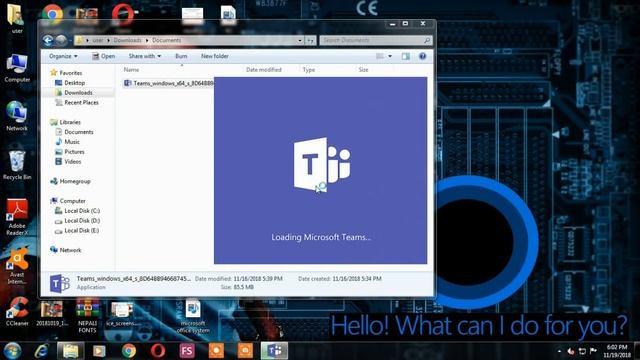Screen dimensions: 640x360
Task: Click Microsoft Teams taskbar icon
Action: 274,351
